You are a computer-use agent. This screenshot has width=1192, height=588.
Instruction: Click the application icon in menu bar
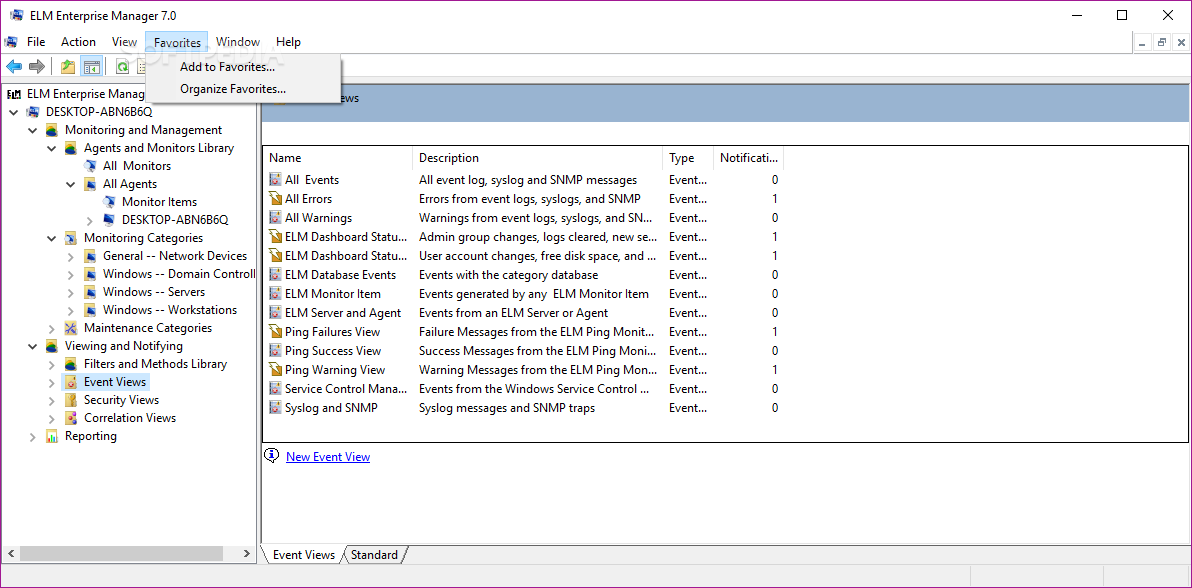(11, 42)
